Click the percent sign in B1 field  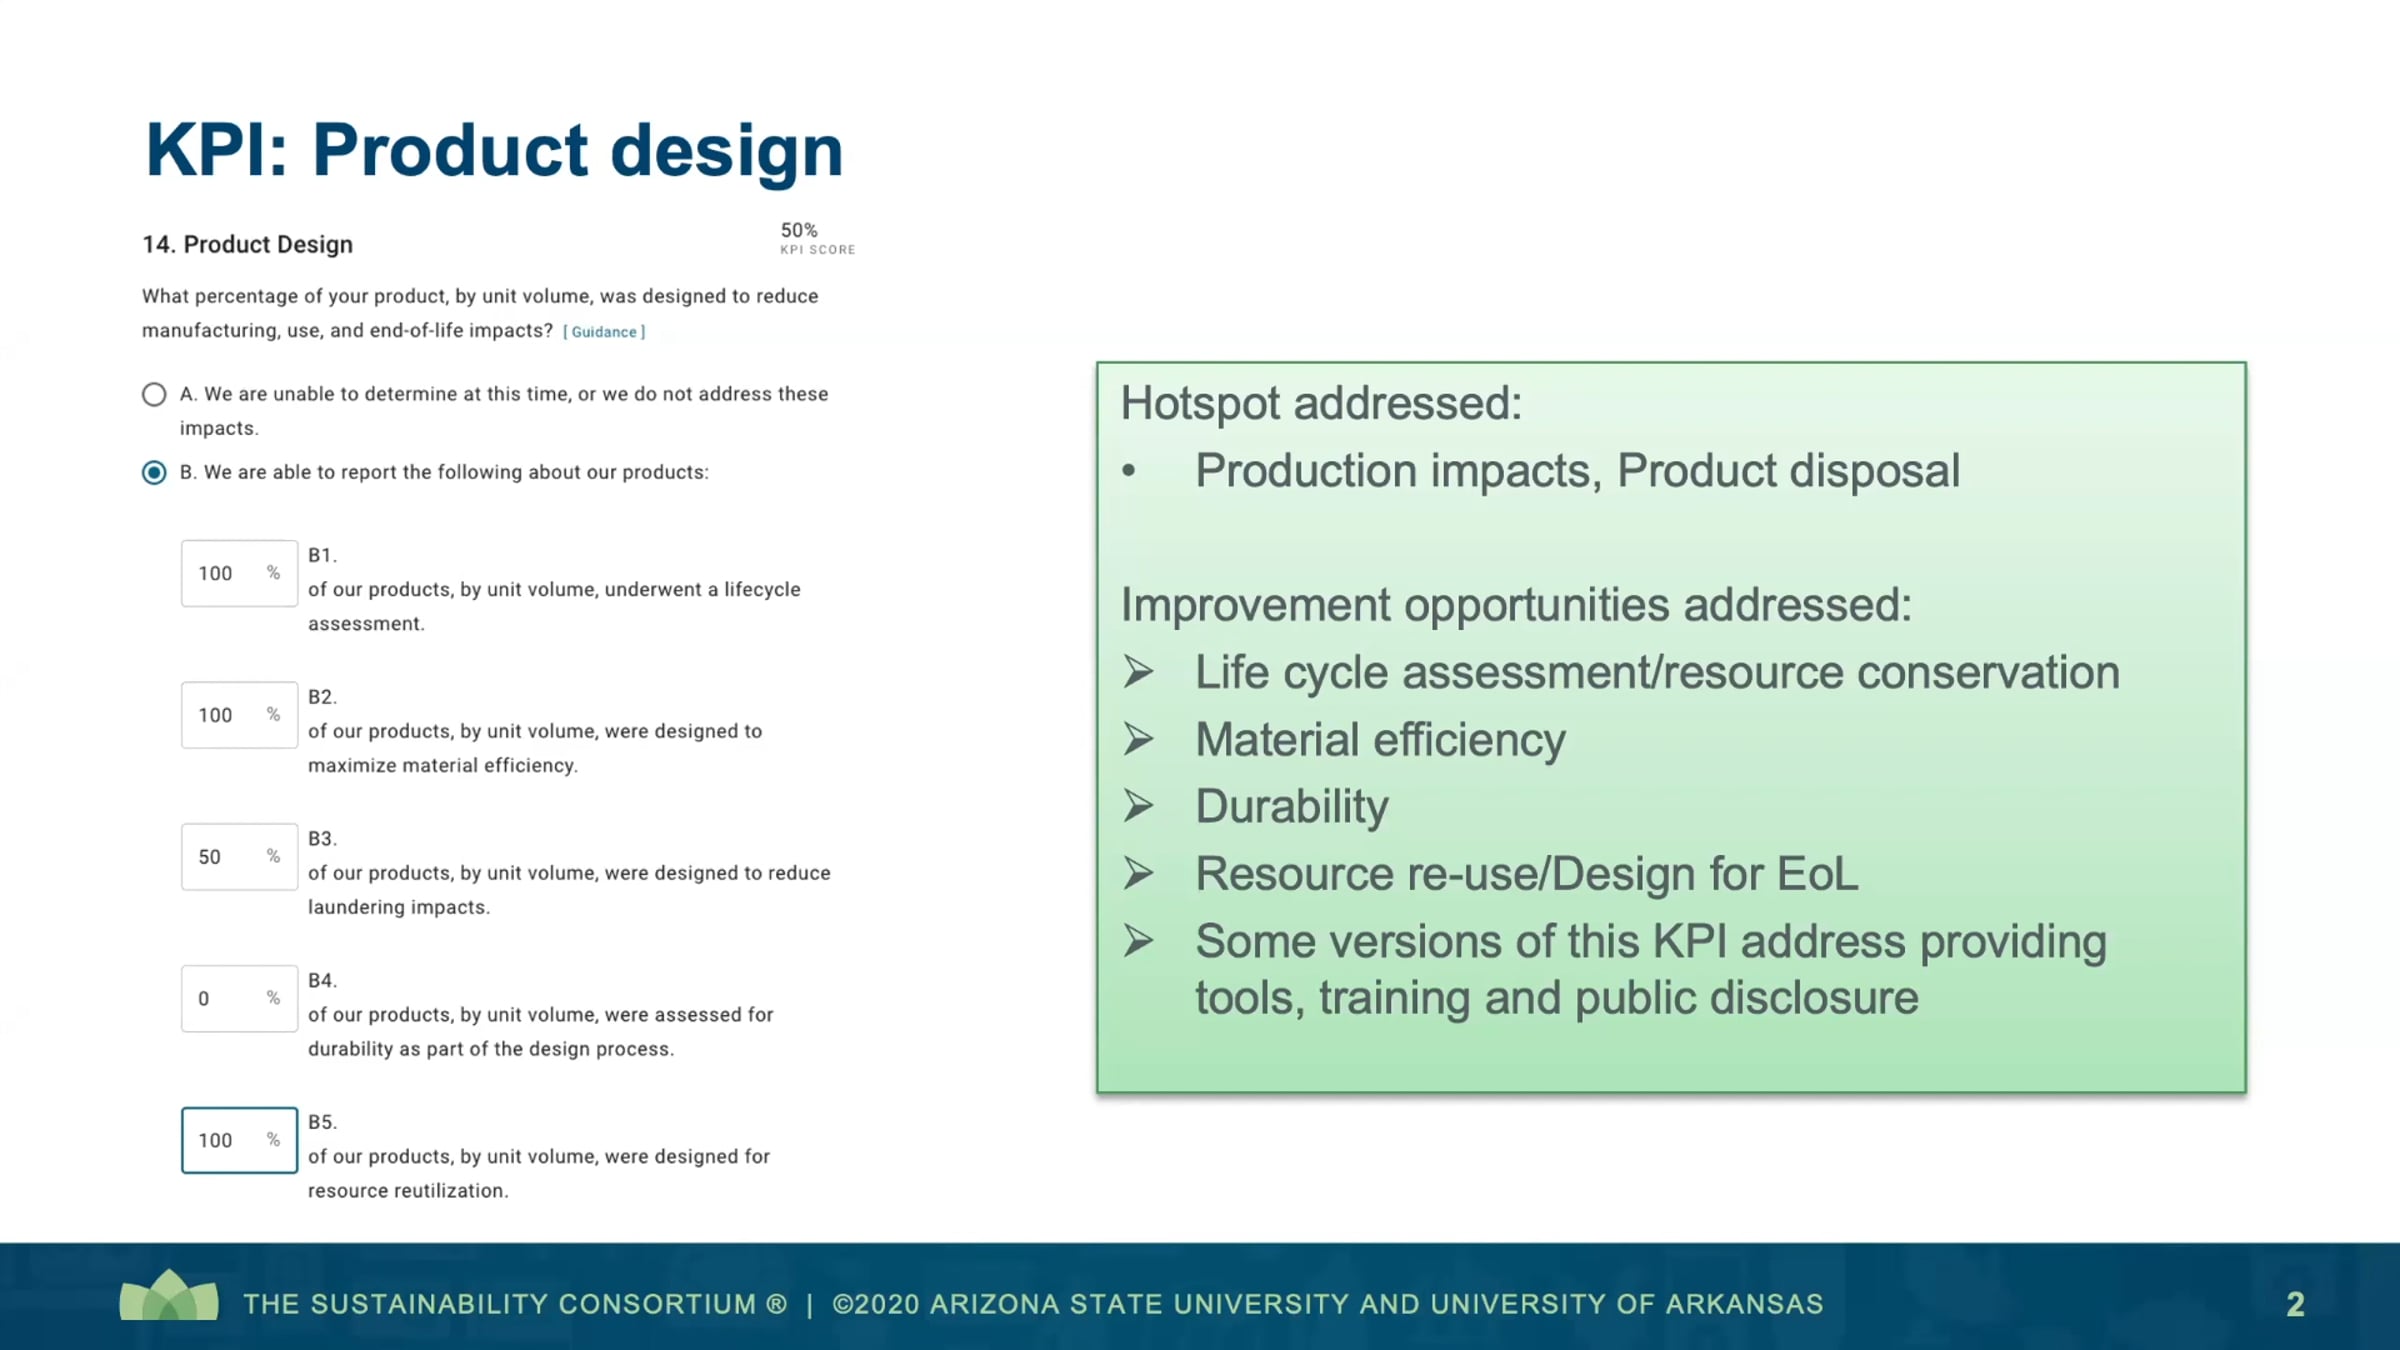(273, 573)
